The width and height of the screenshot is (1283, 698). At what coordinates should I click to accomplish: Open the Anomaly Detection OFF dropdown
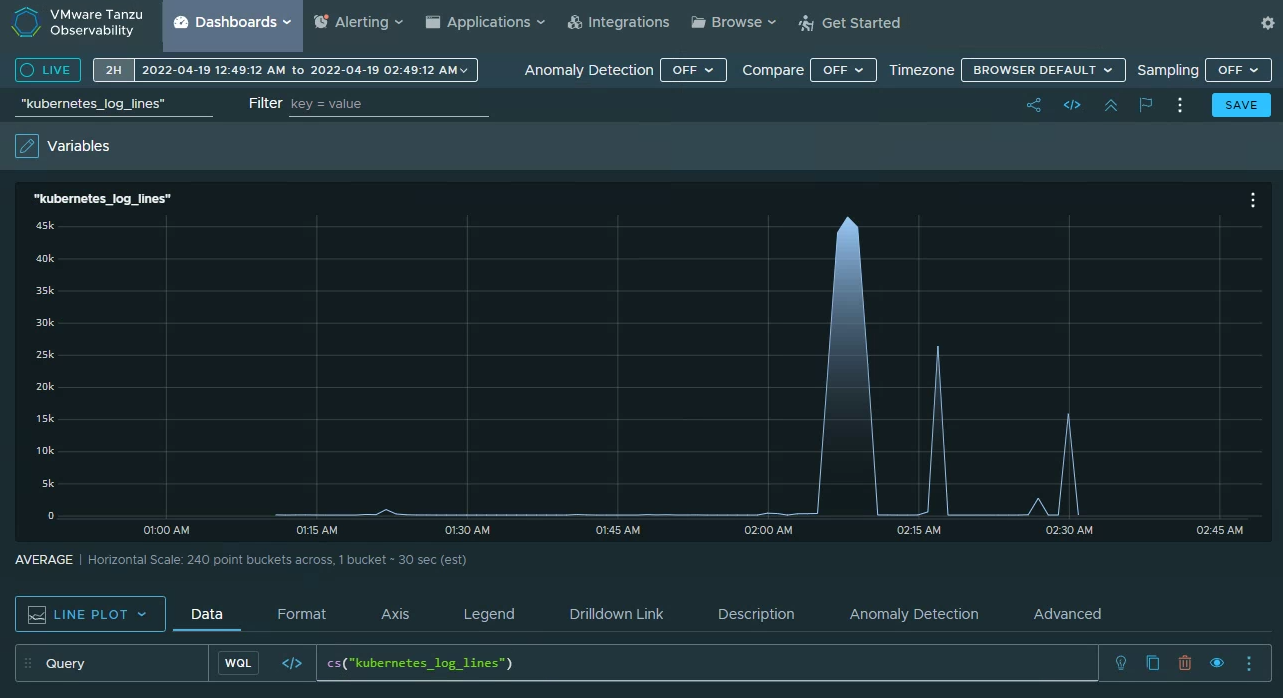[693, 70]
